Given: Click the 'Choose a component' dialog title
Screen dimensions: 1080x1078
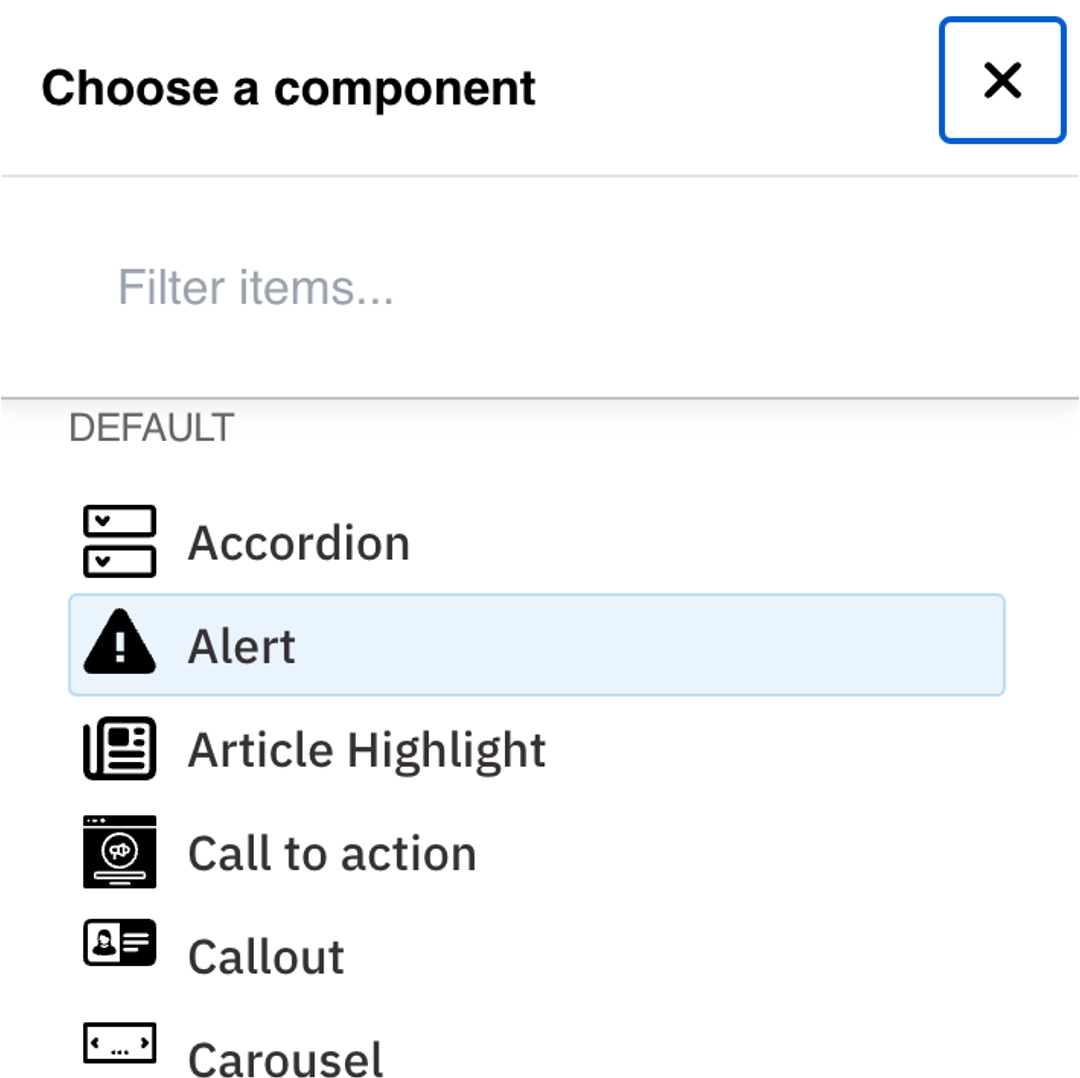Looking at the screenshot, I should click(x=289, y=88).
